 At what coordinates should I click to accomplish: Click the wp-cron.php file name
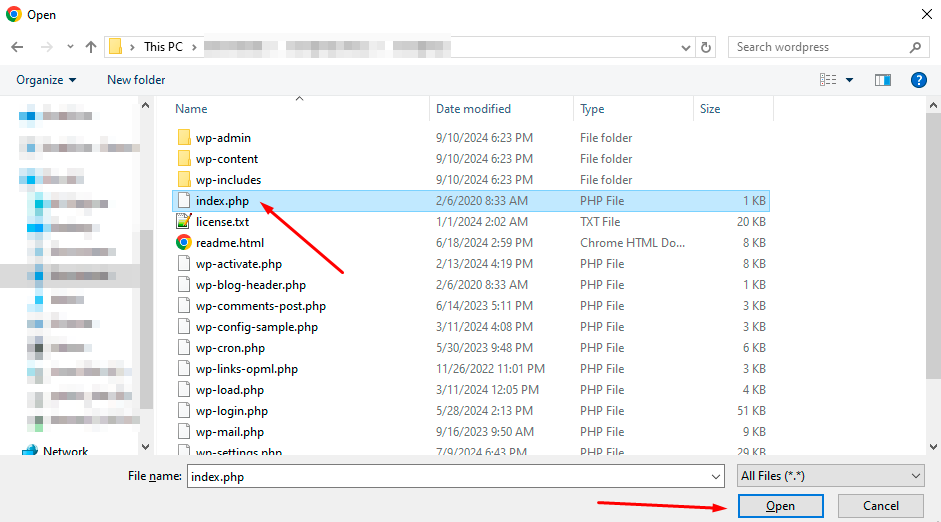click(230, 348)
